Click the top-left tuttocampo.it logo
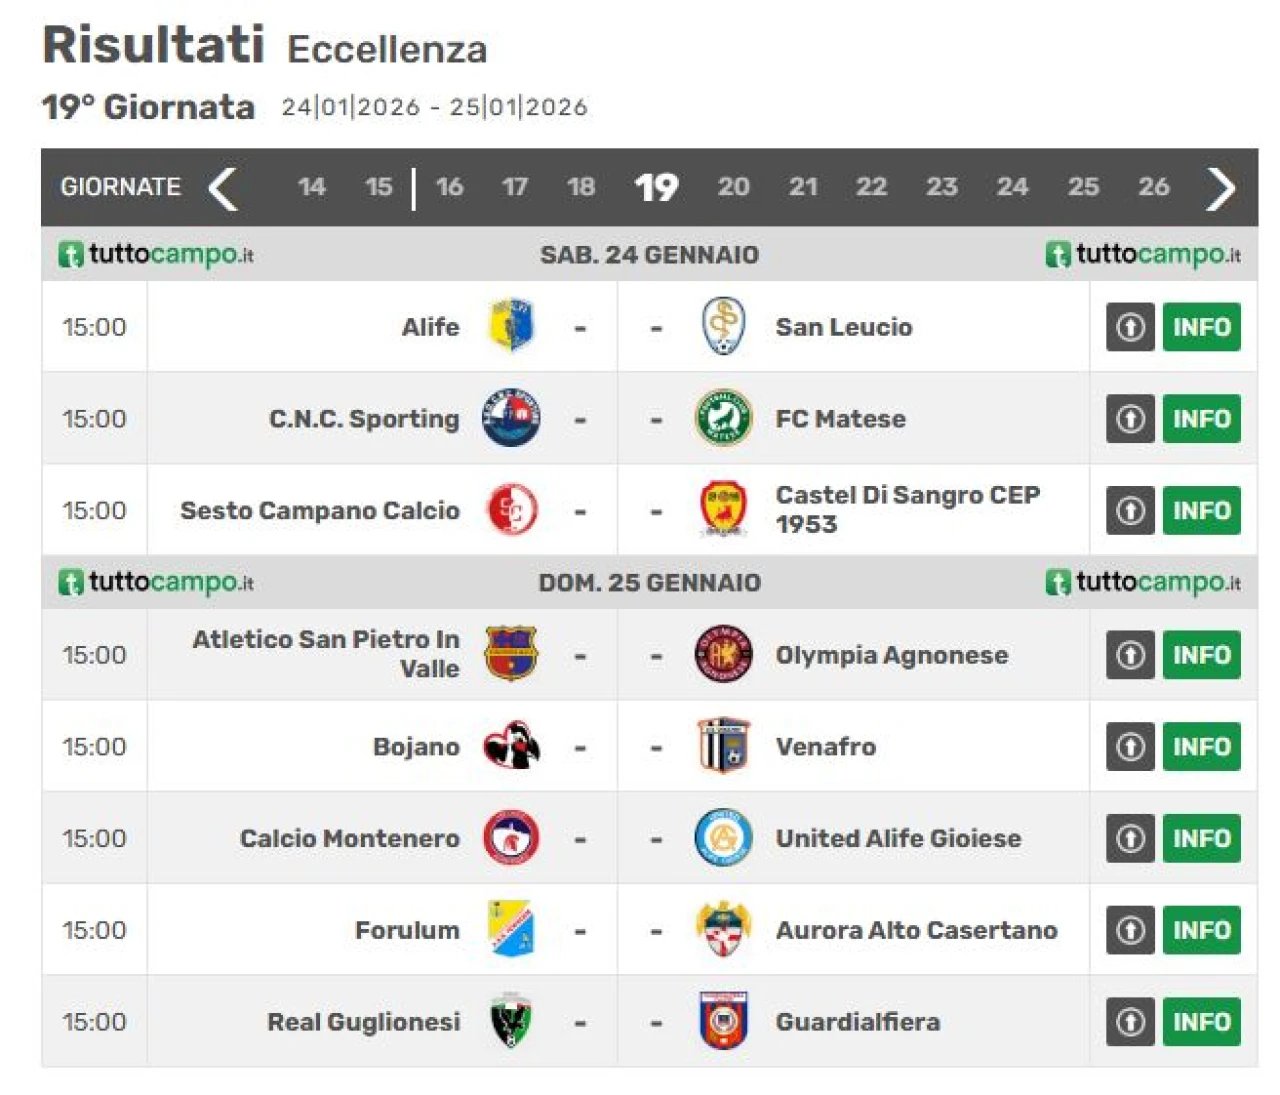The height and width of the screenshot is (1095, 1280). [156, 254]
